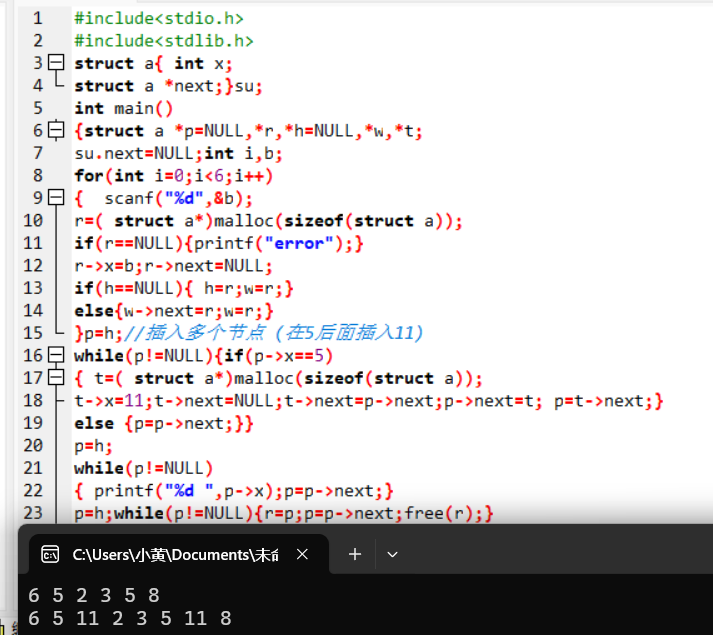Click line number 1 in the gutter

37,18
